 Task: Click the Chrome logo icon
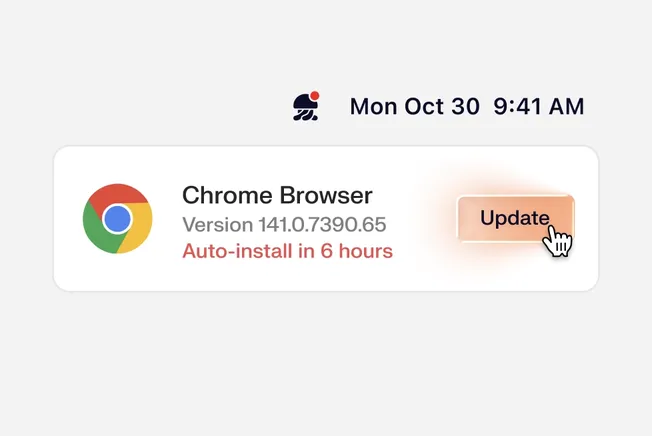(117, 218)
